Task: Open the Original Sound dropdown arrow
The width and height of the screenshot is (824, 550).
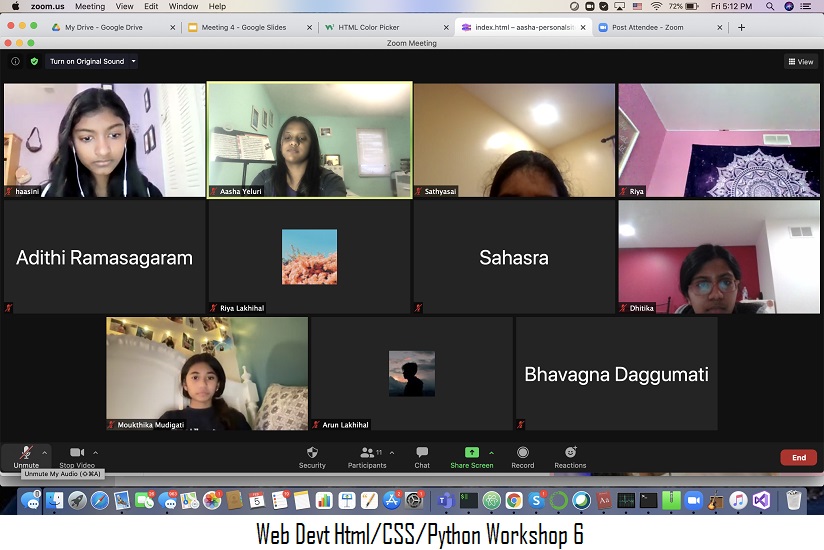Action: pyautogui.click(x=134, y=61)
